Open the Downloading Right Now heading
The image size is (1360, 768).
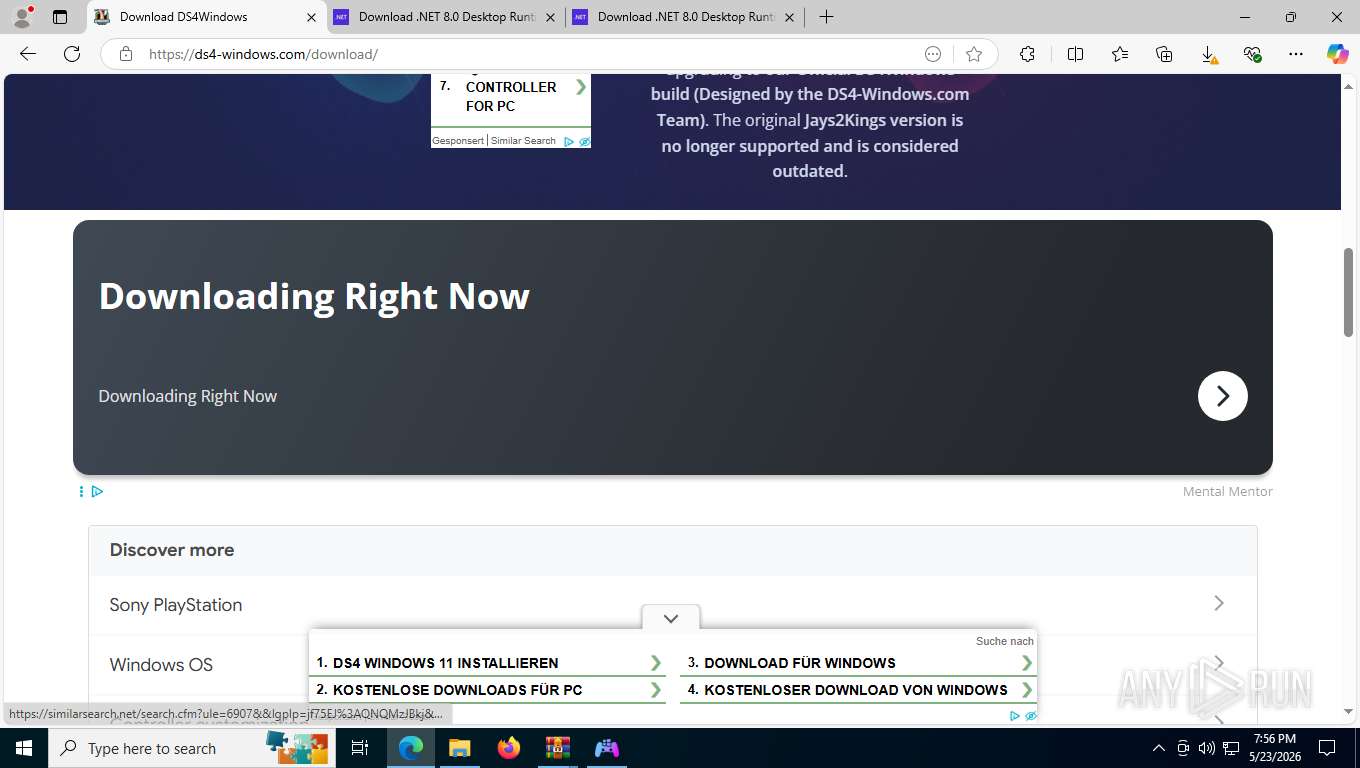[314, 296]
